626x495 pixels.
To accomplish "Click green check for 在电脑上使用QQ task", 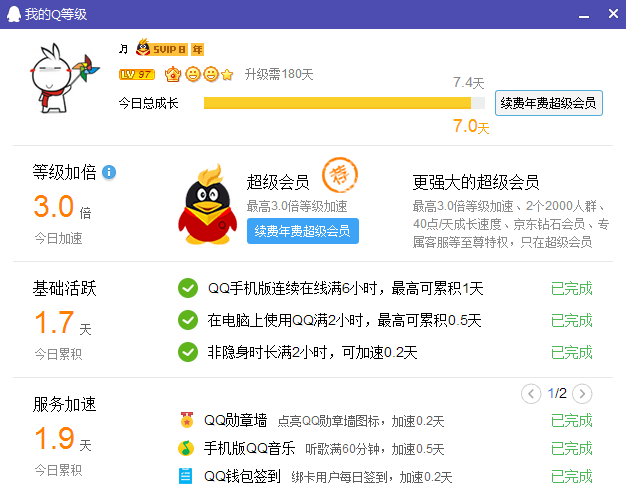I will click(x=188, y=320).
